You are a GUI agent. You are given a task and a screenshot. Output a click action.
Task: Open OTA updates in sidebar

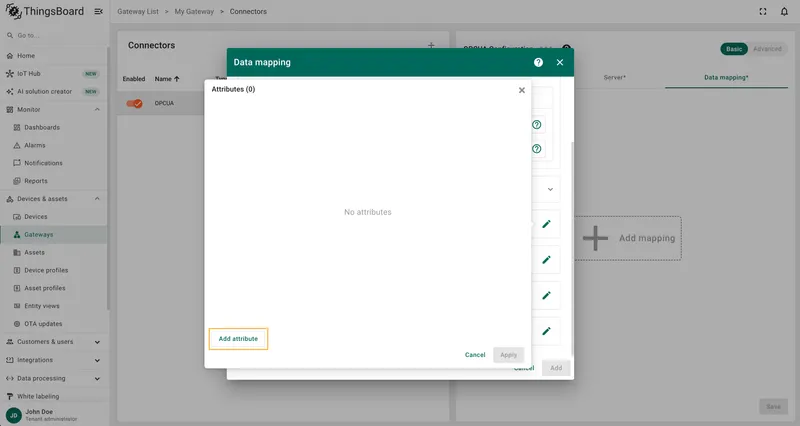tap(54, 323)
